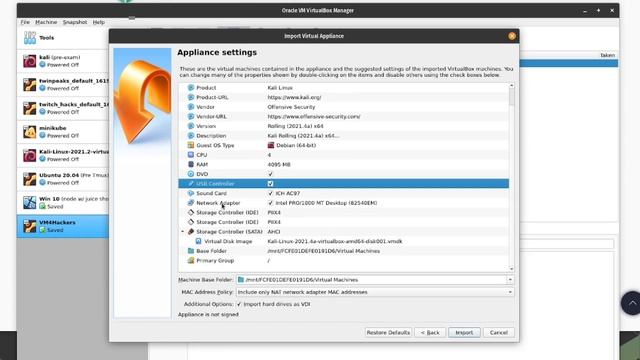
Task: Select the Win 10 VM icon
Action: tap(29, 202)
